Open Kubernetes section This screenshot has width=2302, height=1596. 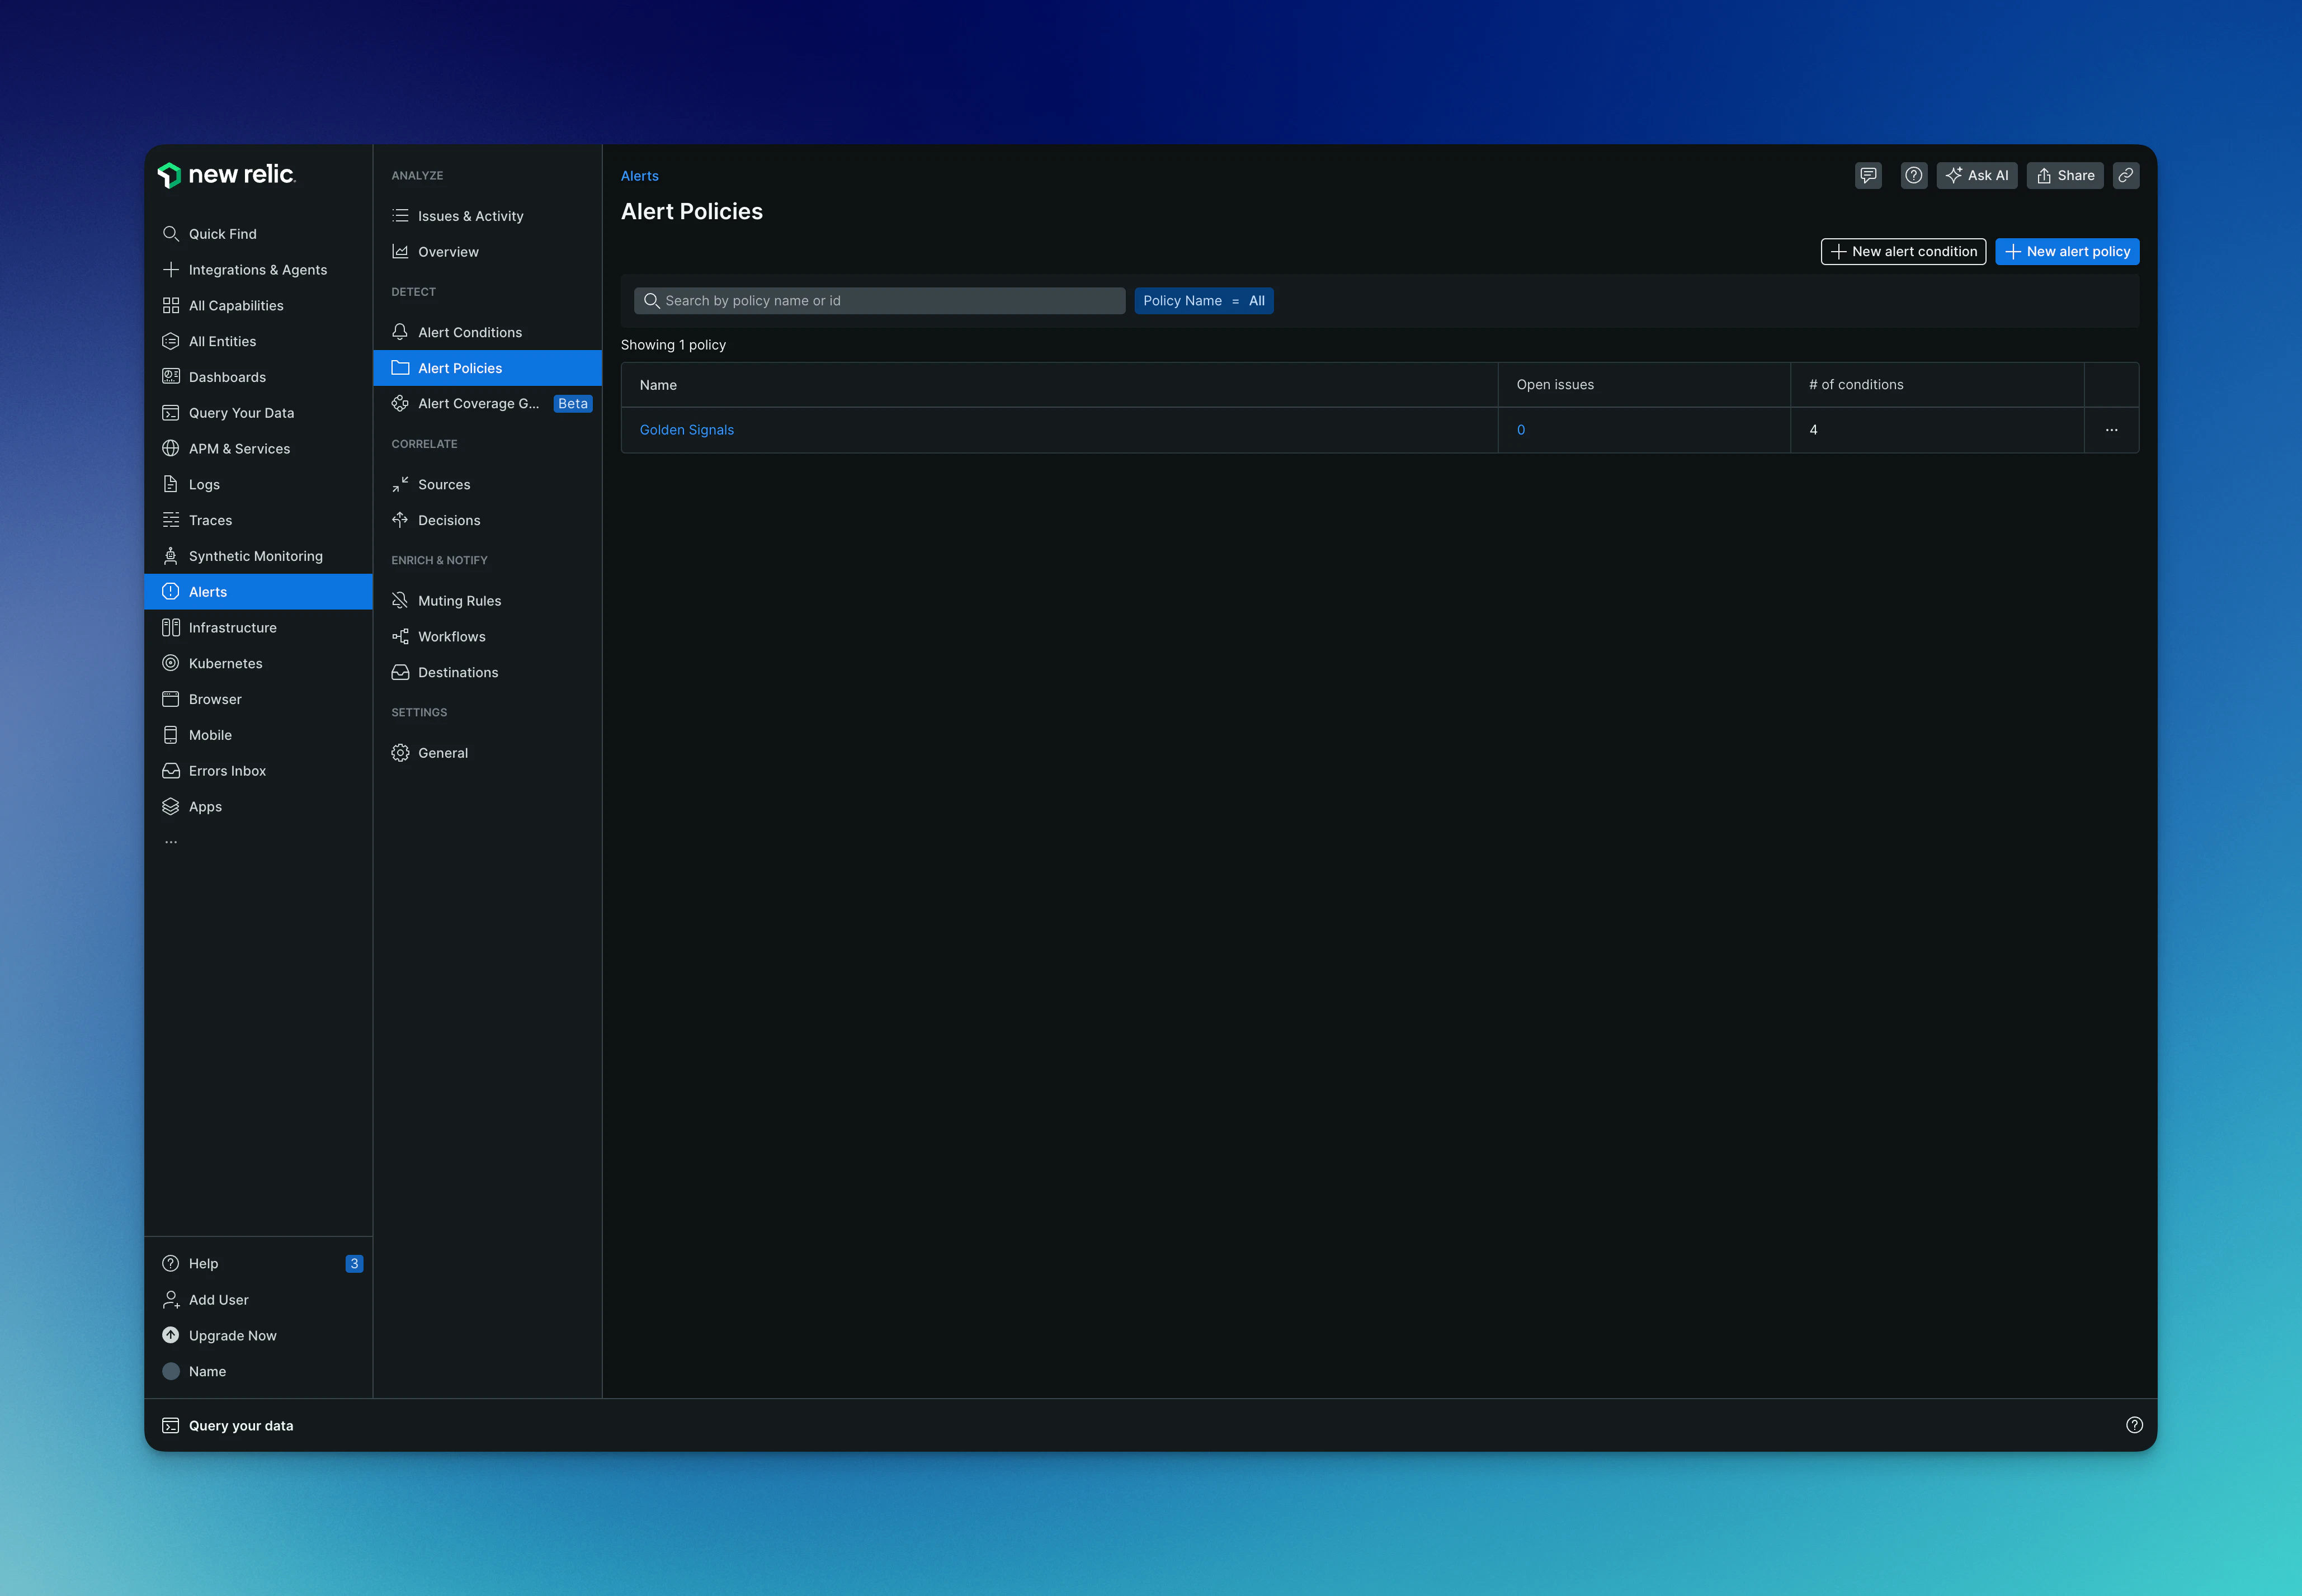click(258, 664)
